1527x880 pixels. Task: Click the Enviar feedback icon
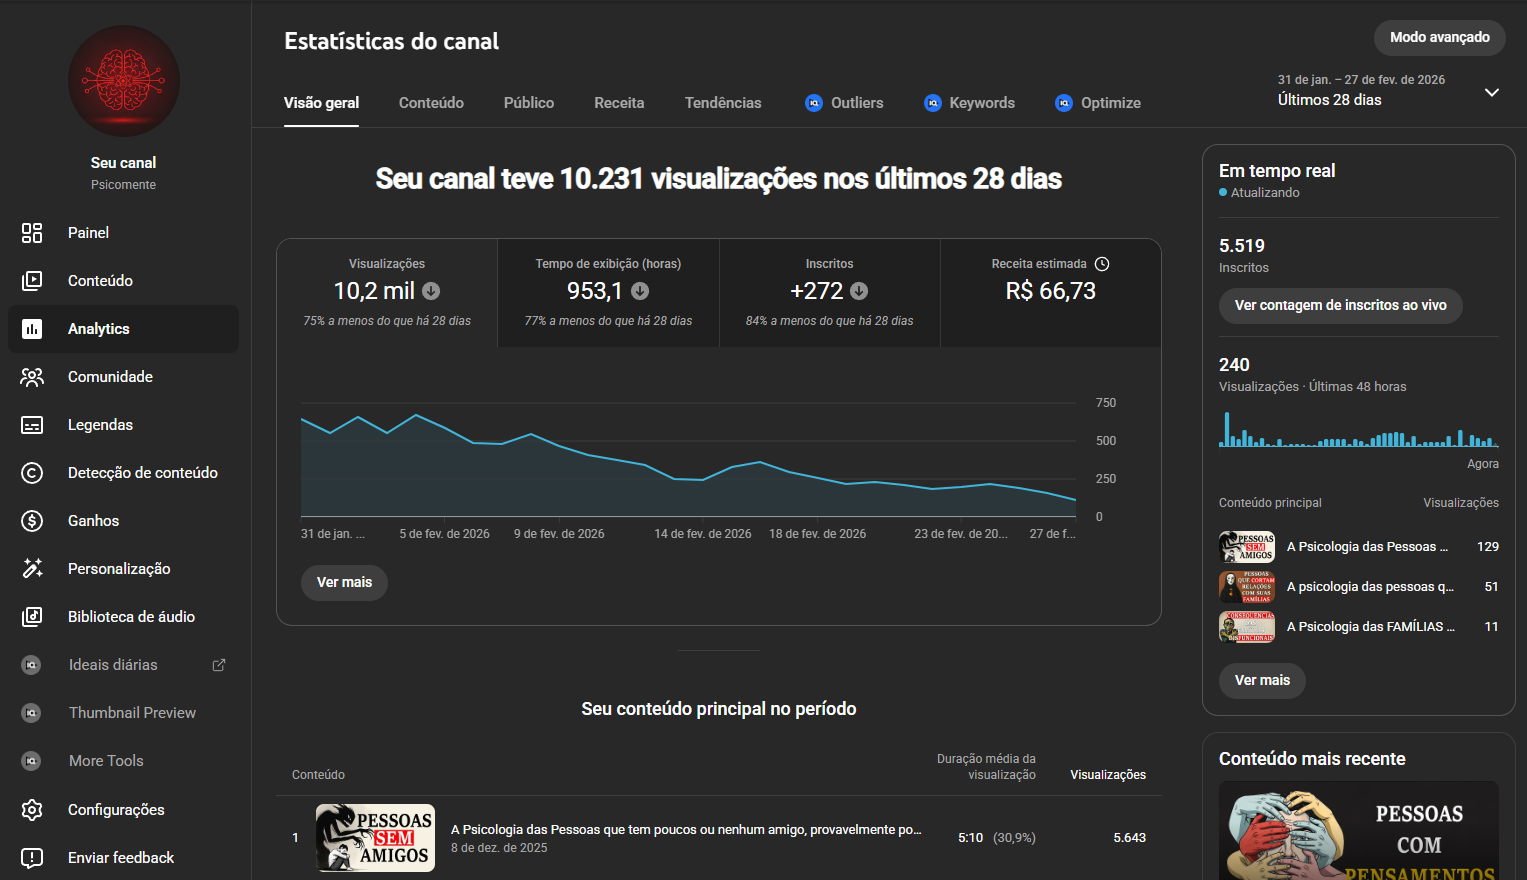[32, 858]
